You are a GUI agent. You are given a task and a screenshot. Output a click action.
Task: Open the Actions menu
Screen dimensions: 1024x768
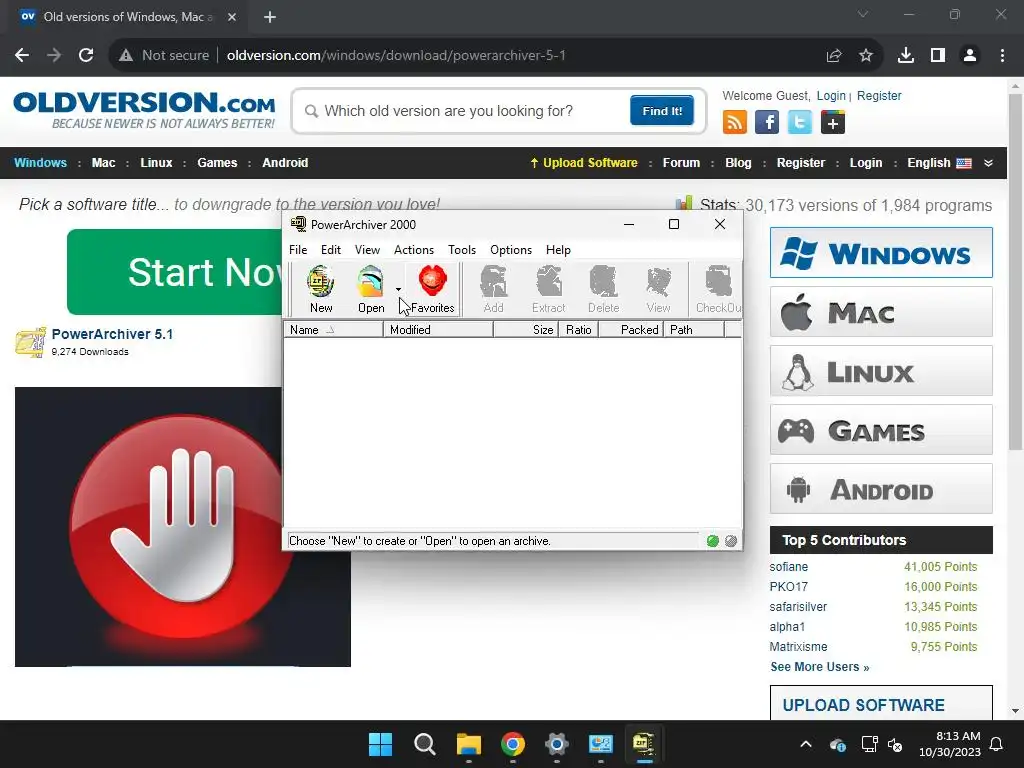click(413, 249)
